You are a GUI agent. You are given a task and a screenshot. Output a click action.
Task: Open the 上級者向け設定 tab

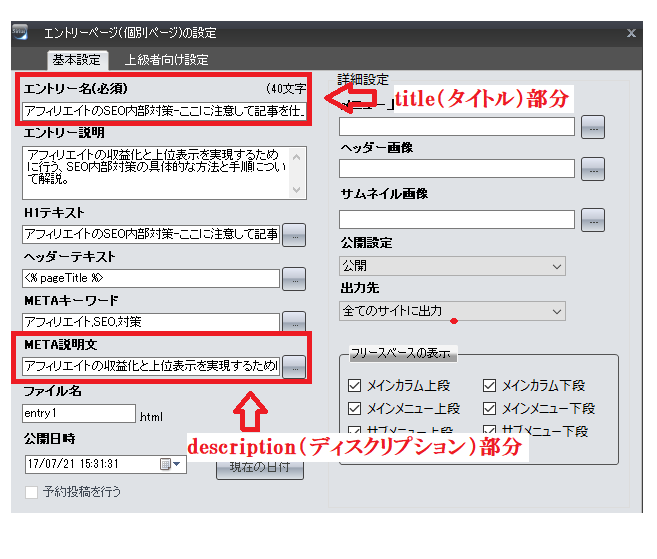166,60
